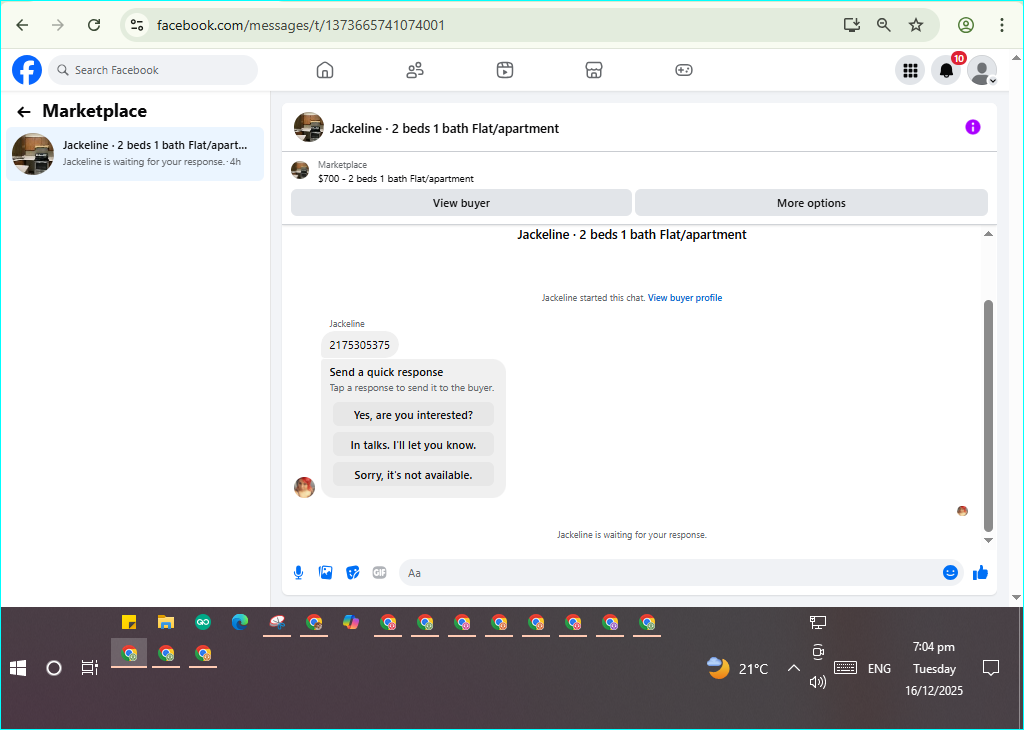The height and width of the screenshot is (730, 1024).
Task: Open the Gaming tab icon
Action: (684, 70)
